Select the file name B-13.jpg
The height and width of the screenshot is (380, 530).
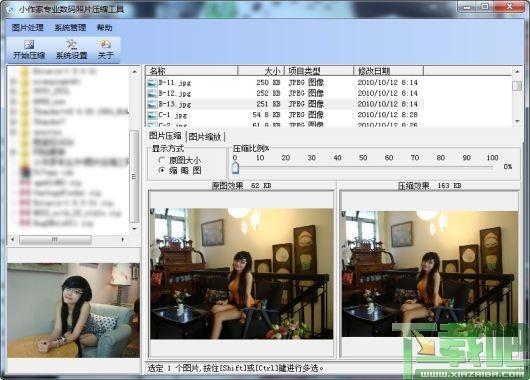point(175,104)
